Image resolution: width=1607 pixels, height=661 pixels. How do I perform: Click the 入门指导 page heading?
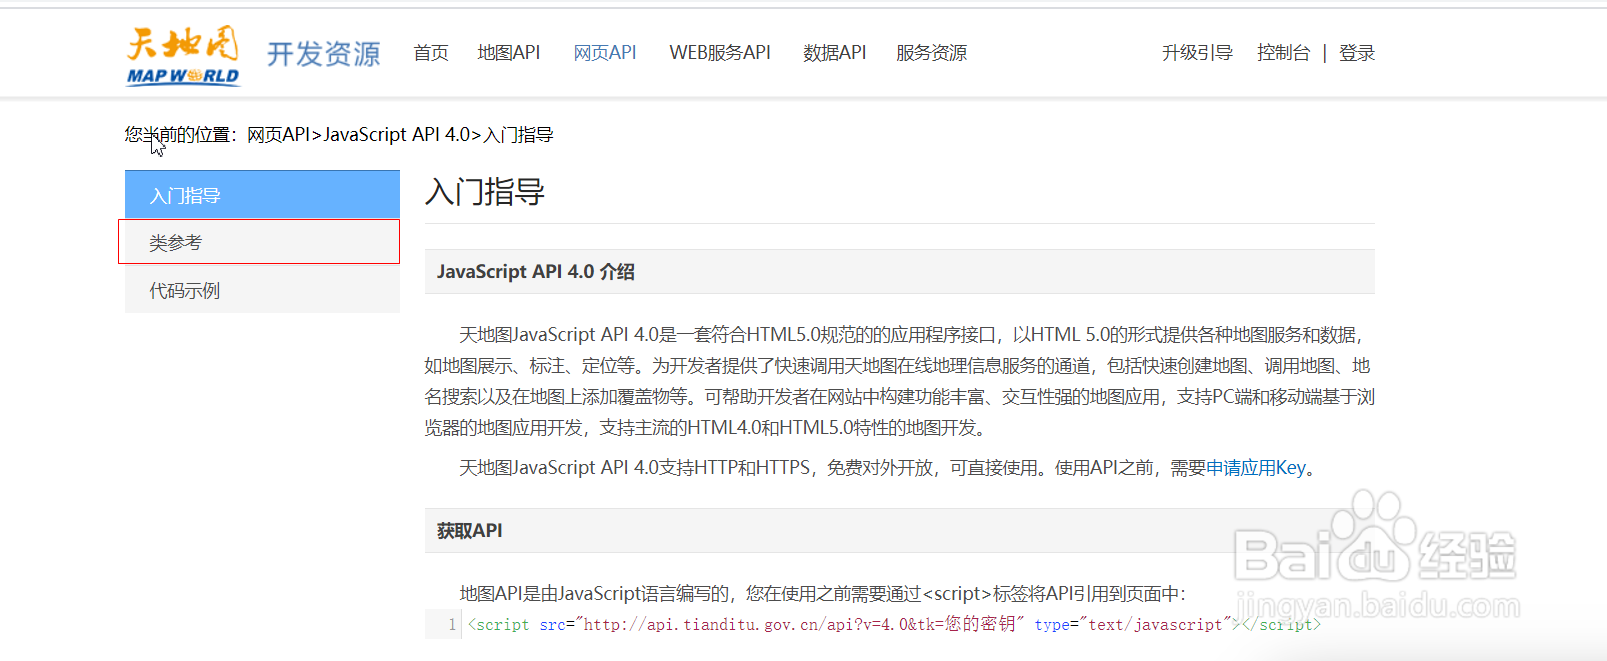click(x=485, y=191)
